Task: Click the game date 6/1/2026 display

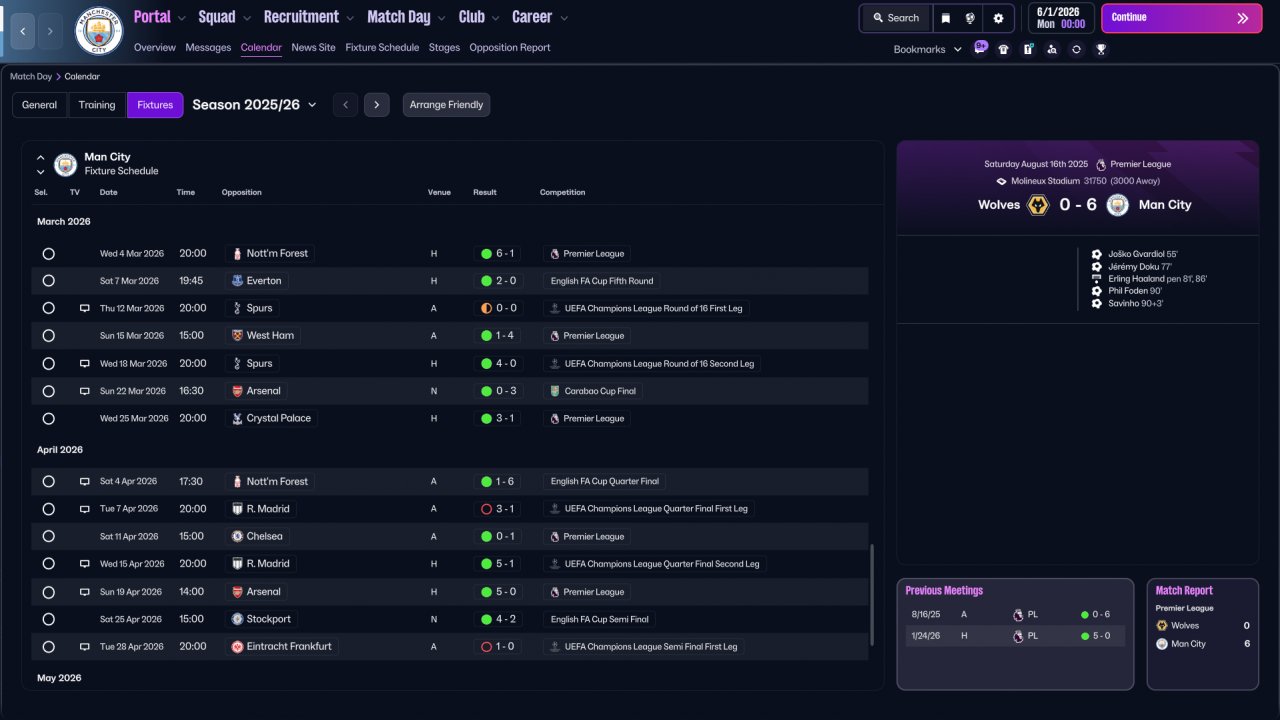Action: point(1059,18)
